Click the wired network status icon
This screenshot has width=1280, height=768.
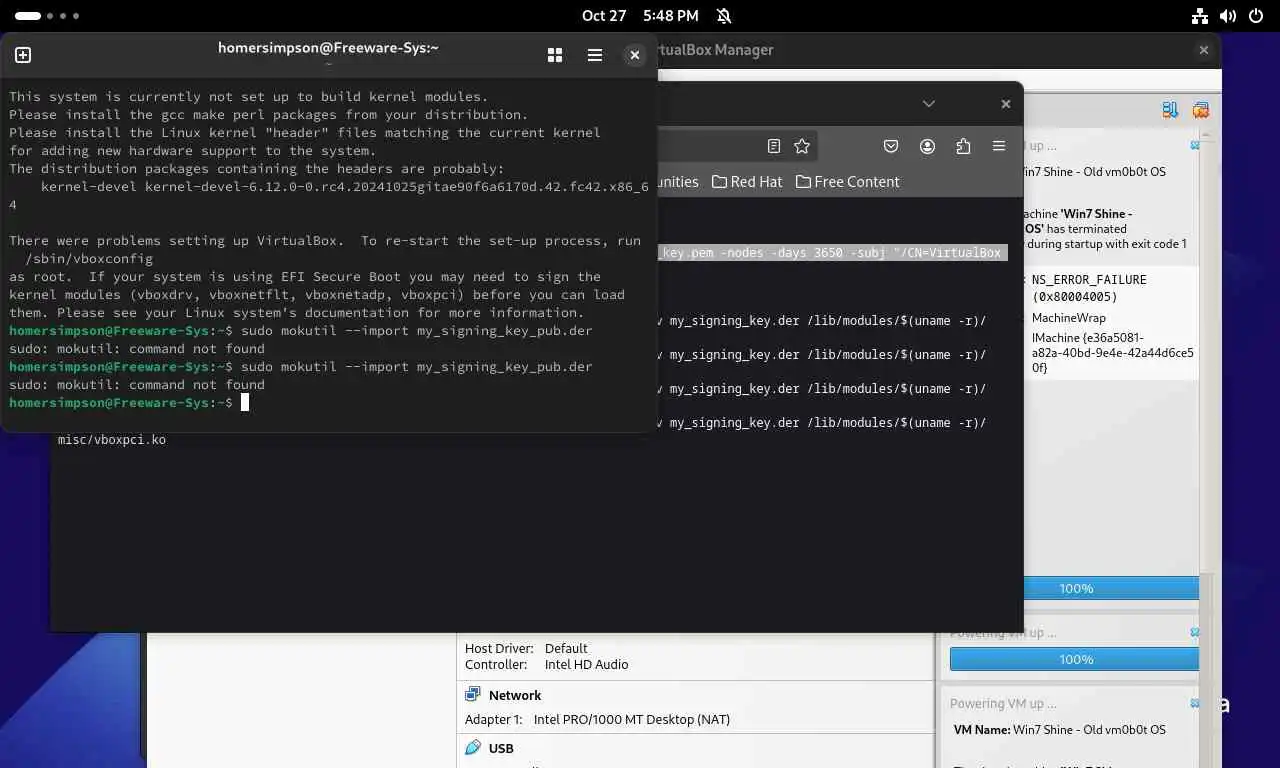[x=1200, y=16]
